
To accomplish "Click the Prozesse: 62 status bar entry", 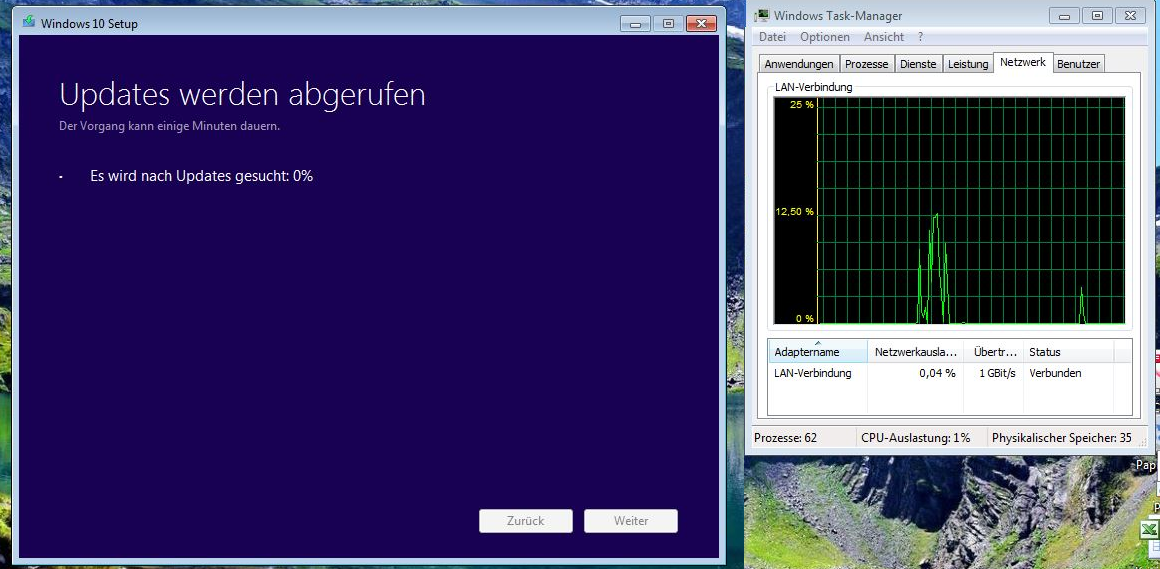I will [x=785, y=438].
